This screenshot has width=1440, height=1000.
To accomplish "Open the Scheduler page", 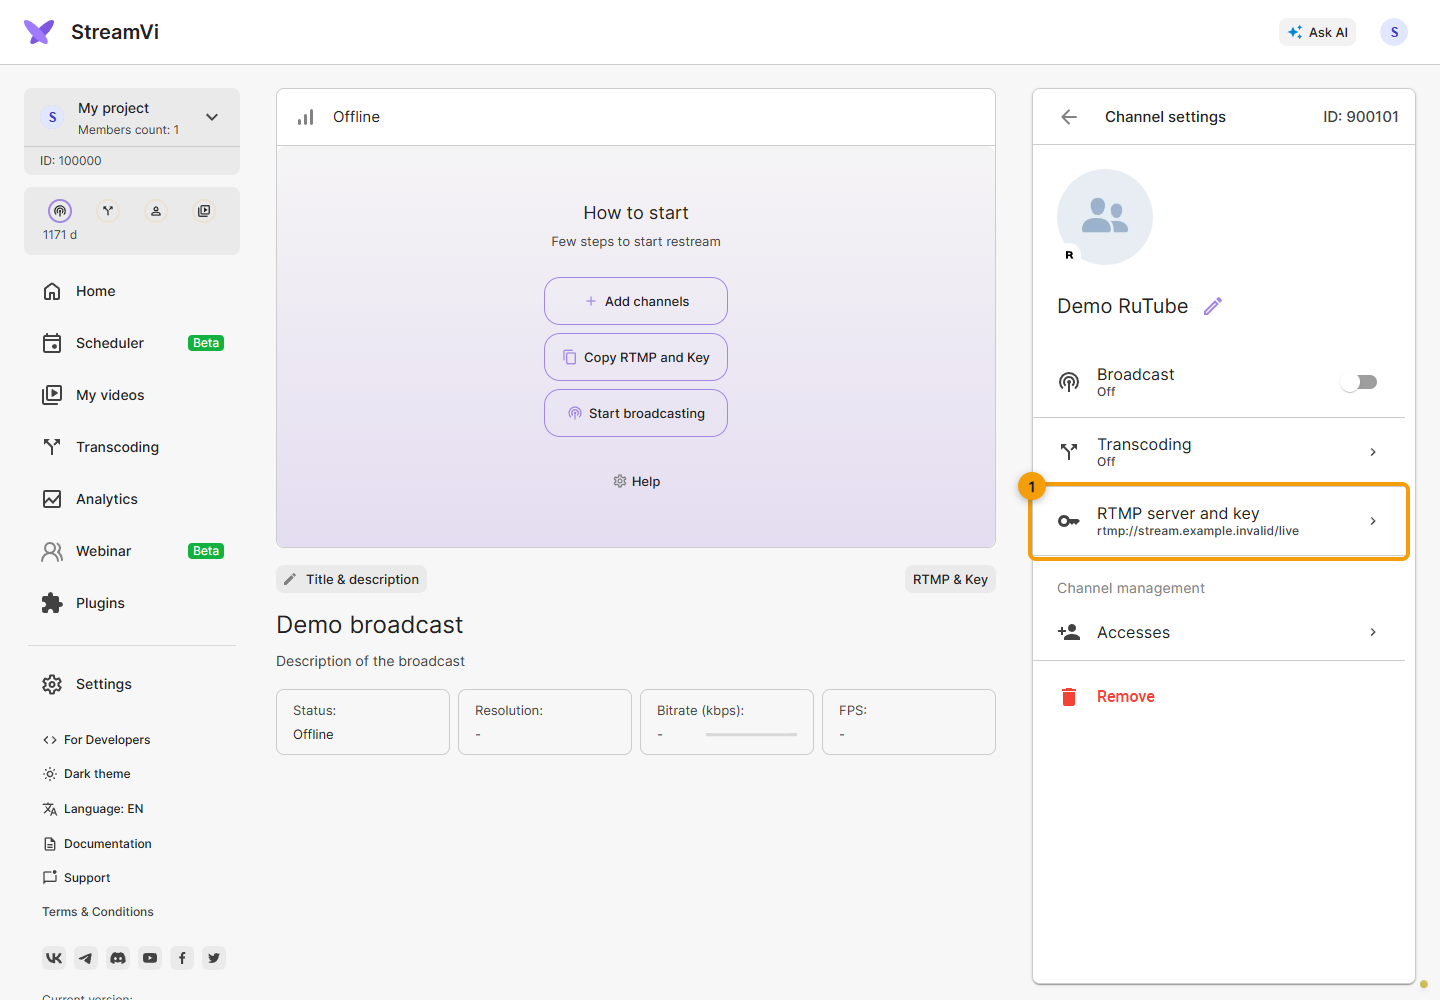I will [x=132, y=343].
